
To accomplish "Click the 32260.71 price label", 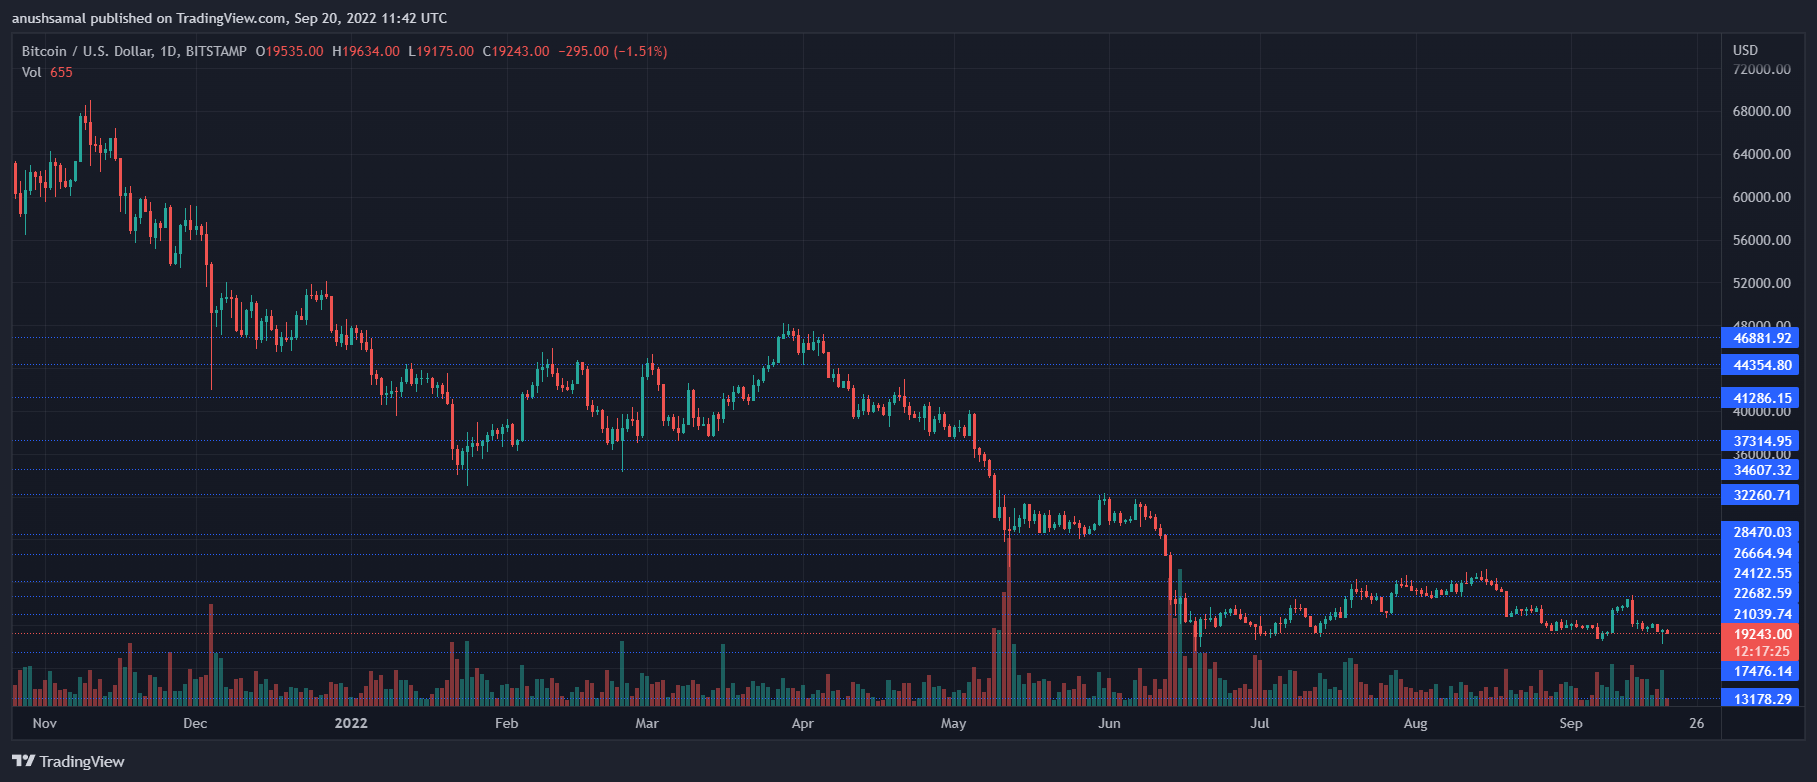I will (1760, 495).
